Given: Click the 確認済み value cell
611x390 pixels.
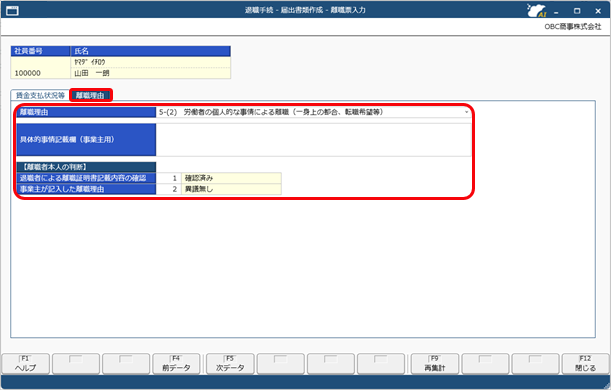Looking at the screenshot, I should click(x=231, y=178).
